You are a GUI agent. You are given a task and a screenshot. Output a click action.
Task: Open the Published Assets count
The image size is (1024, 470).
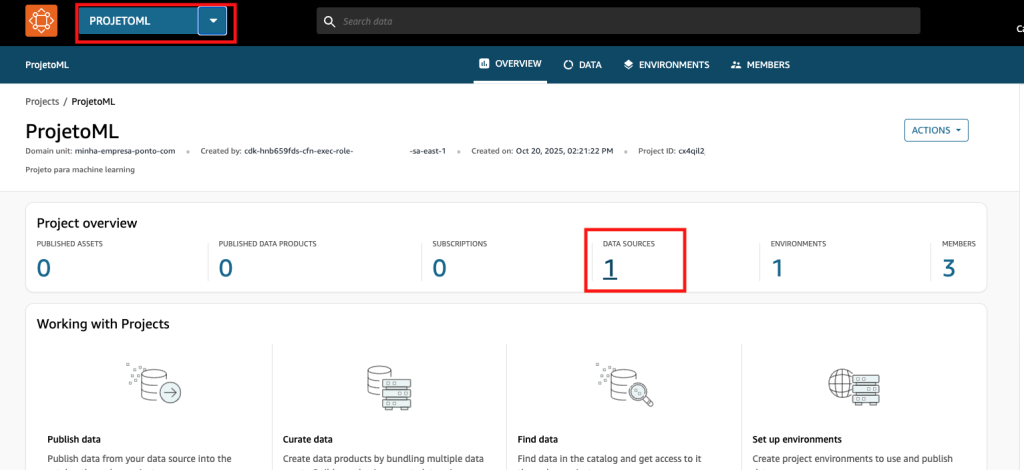coord(43,267)
